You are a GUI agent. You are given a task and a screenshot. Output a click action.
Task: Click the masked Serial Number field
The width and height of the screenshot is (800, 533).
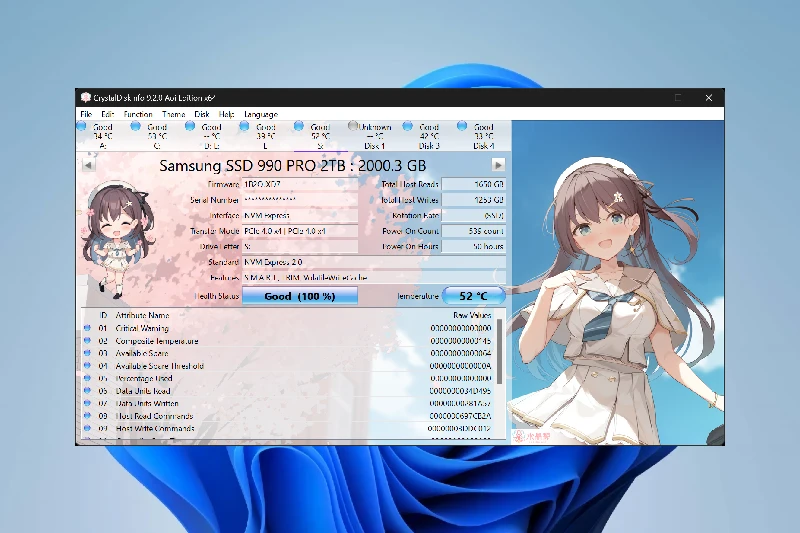click(x=299, y=200)
